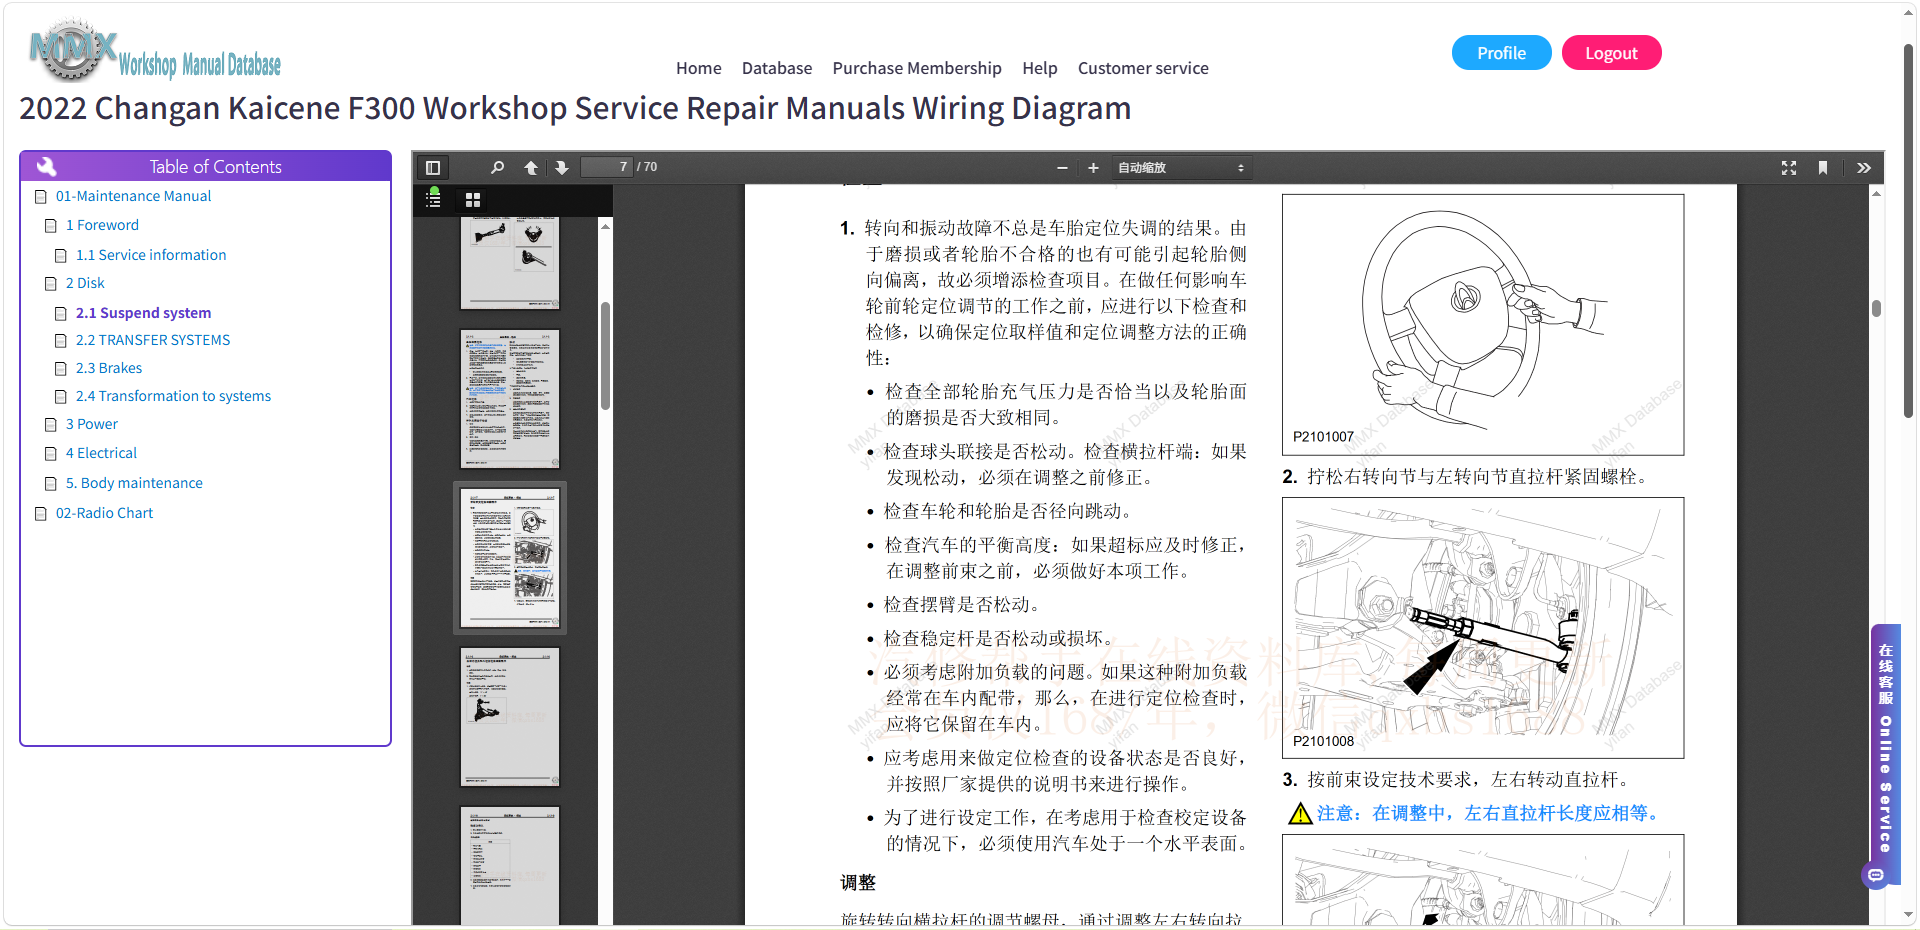Click the page icon beside 2 Disk

coord(51,284)
